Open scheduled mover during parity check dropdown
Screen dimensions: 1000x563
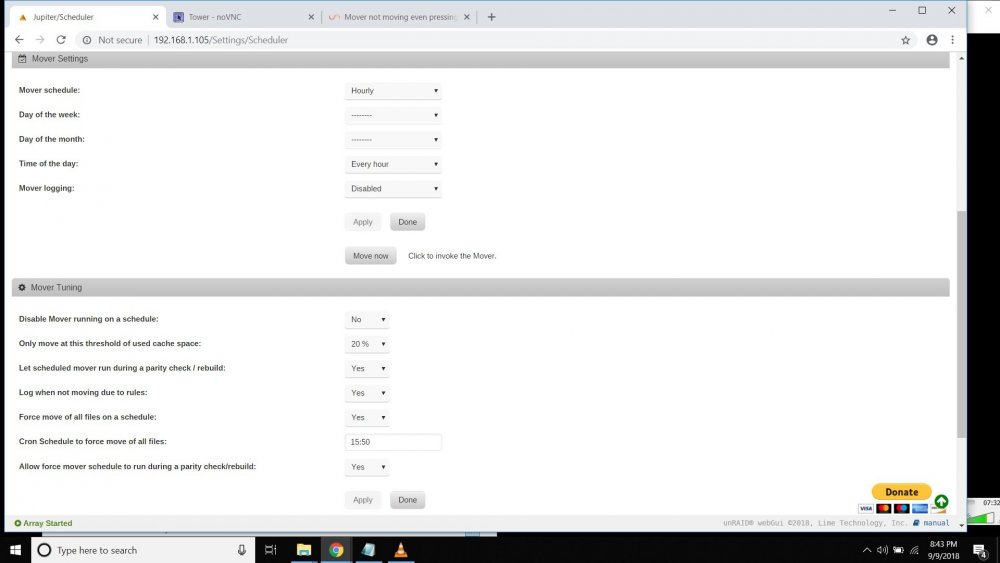pyautogui.click(x=367, y=369)
